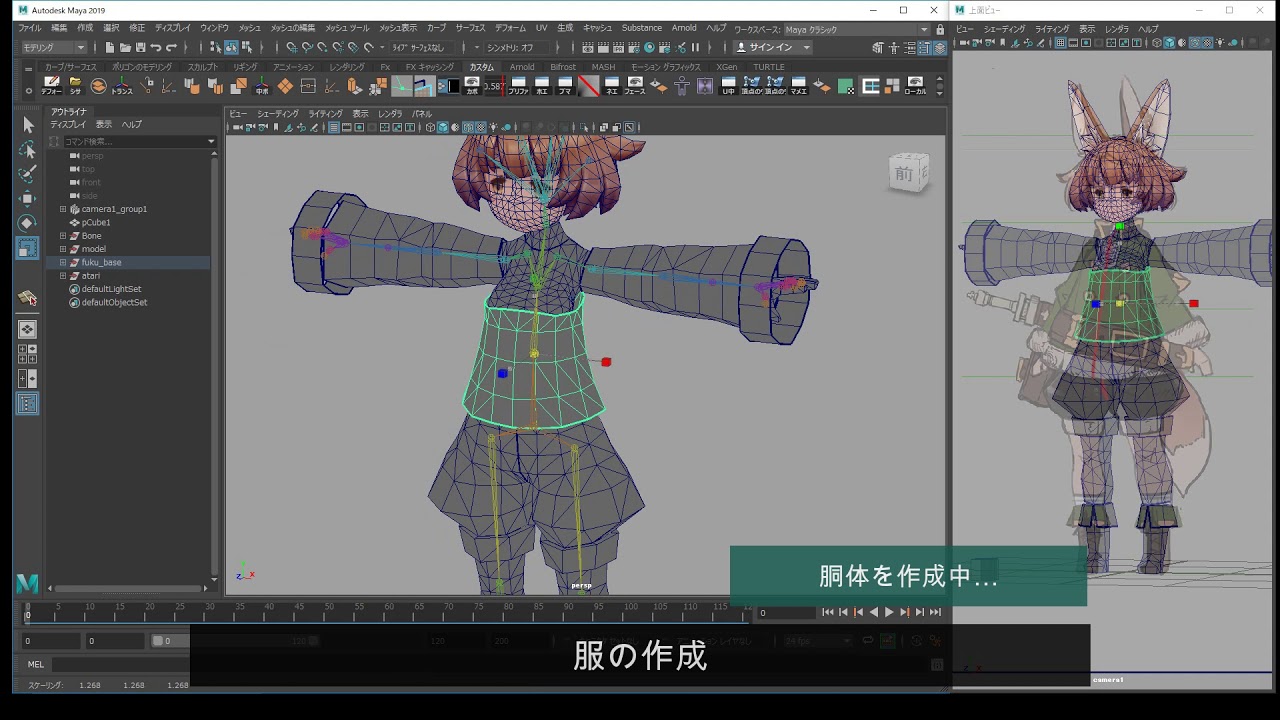1280x720 pixels.
Task: Click the last-used tool icon in toolbox
Action: point(28,297)
